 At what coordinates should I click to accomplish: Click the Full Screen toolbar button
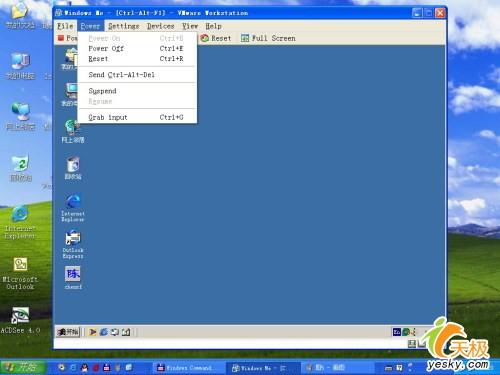point(268,38)
